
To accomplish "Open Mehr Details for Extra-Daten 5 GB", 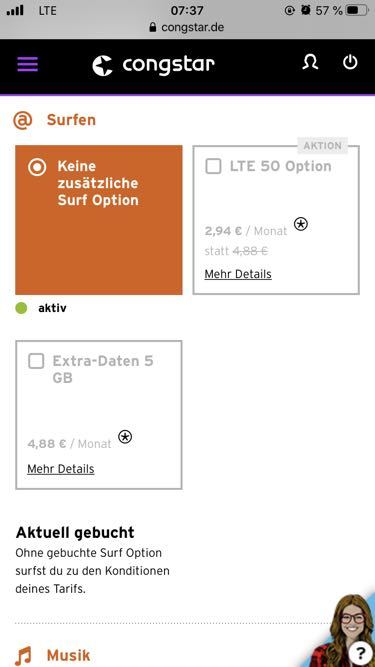I will coord(61,469).
